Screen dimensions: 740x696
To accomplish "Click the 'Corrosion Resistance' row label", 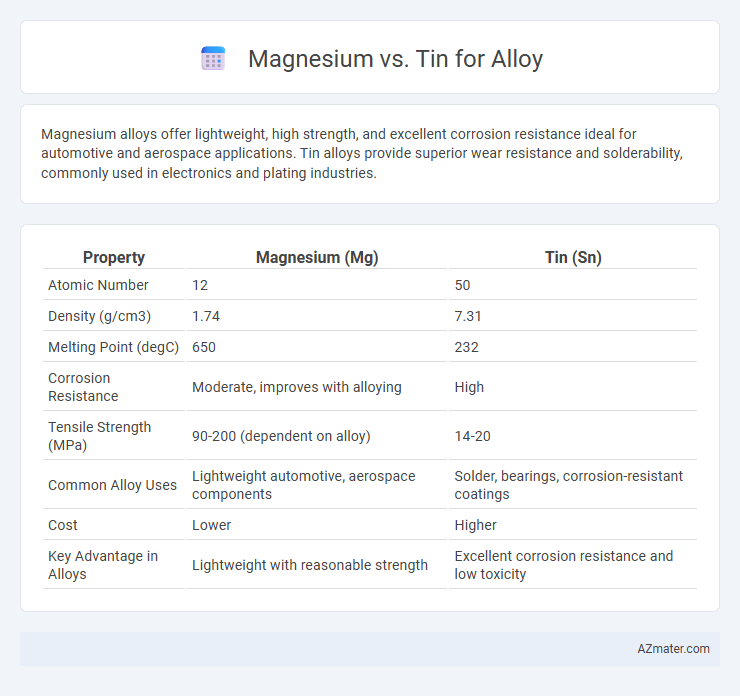I will pyautogui.click(x=83, y=387).
